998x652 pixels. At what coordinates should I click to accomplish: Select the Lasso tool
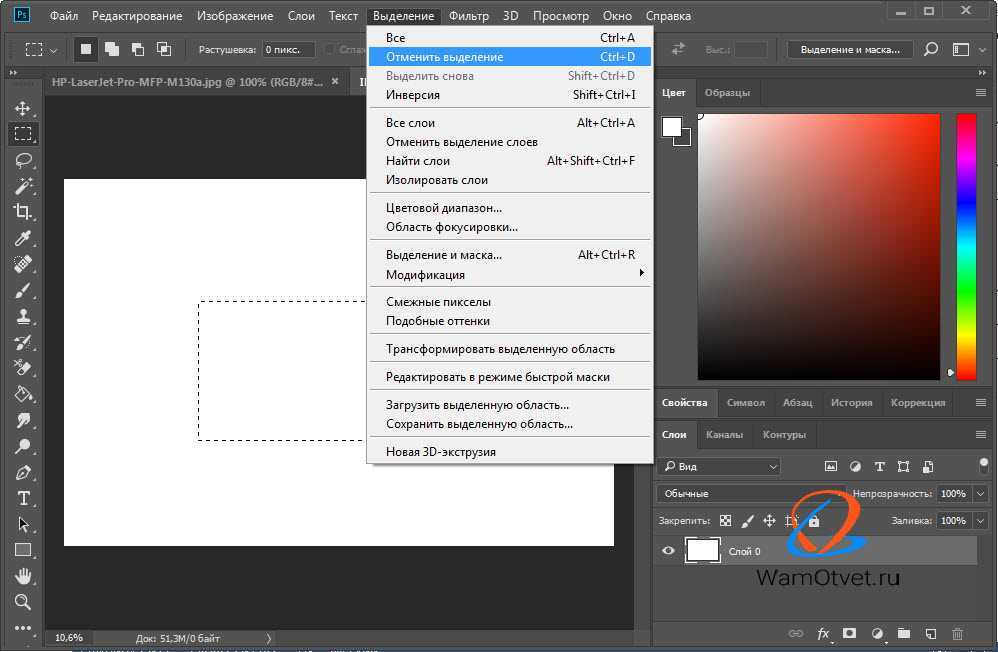pos(23,160)
